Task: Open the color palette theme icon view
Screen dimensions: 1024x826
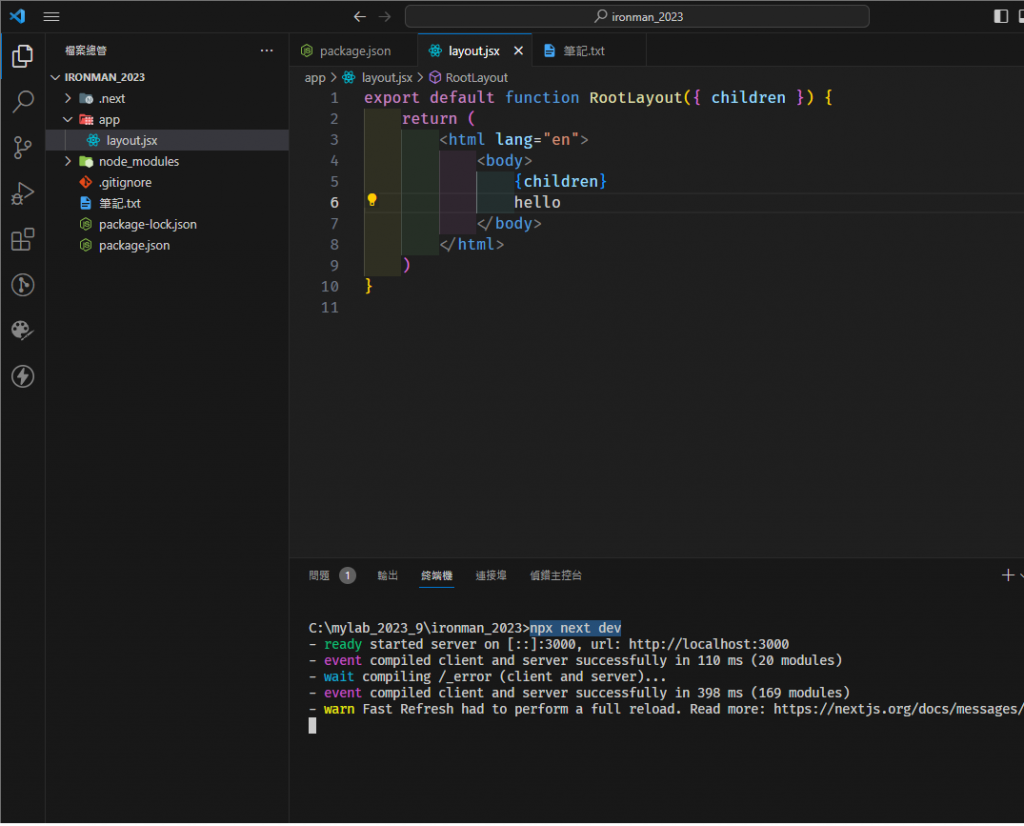Action: point(23,331)
